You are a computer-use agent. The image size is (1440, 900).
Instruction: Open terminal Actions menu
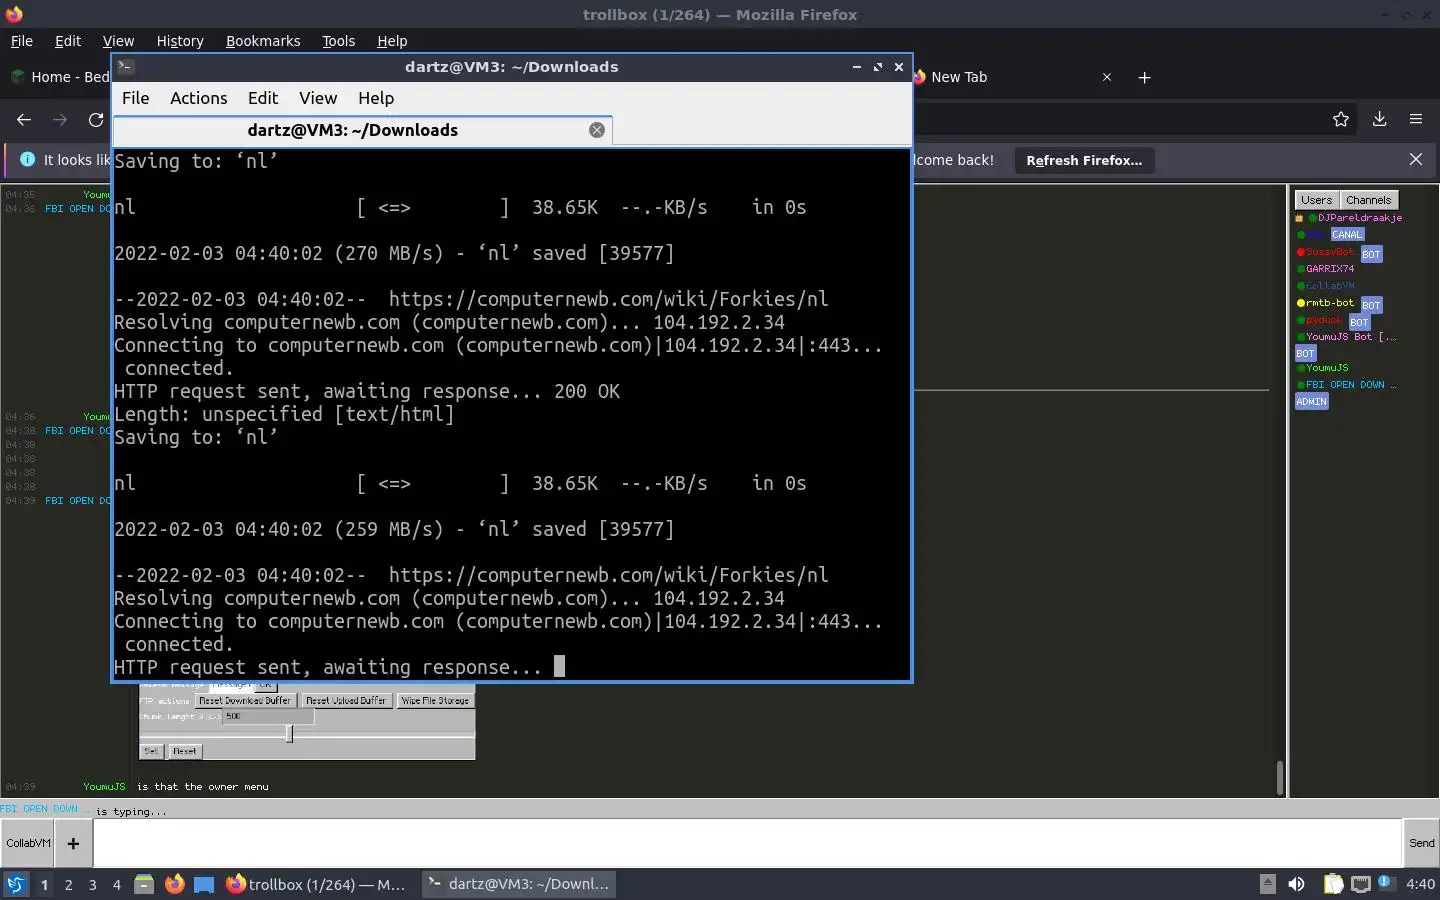tap(198, 98)
